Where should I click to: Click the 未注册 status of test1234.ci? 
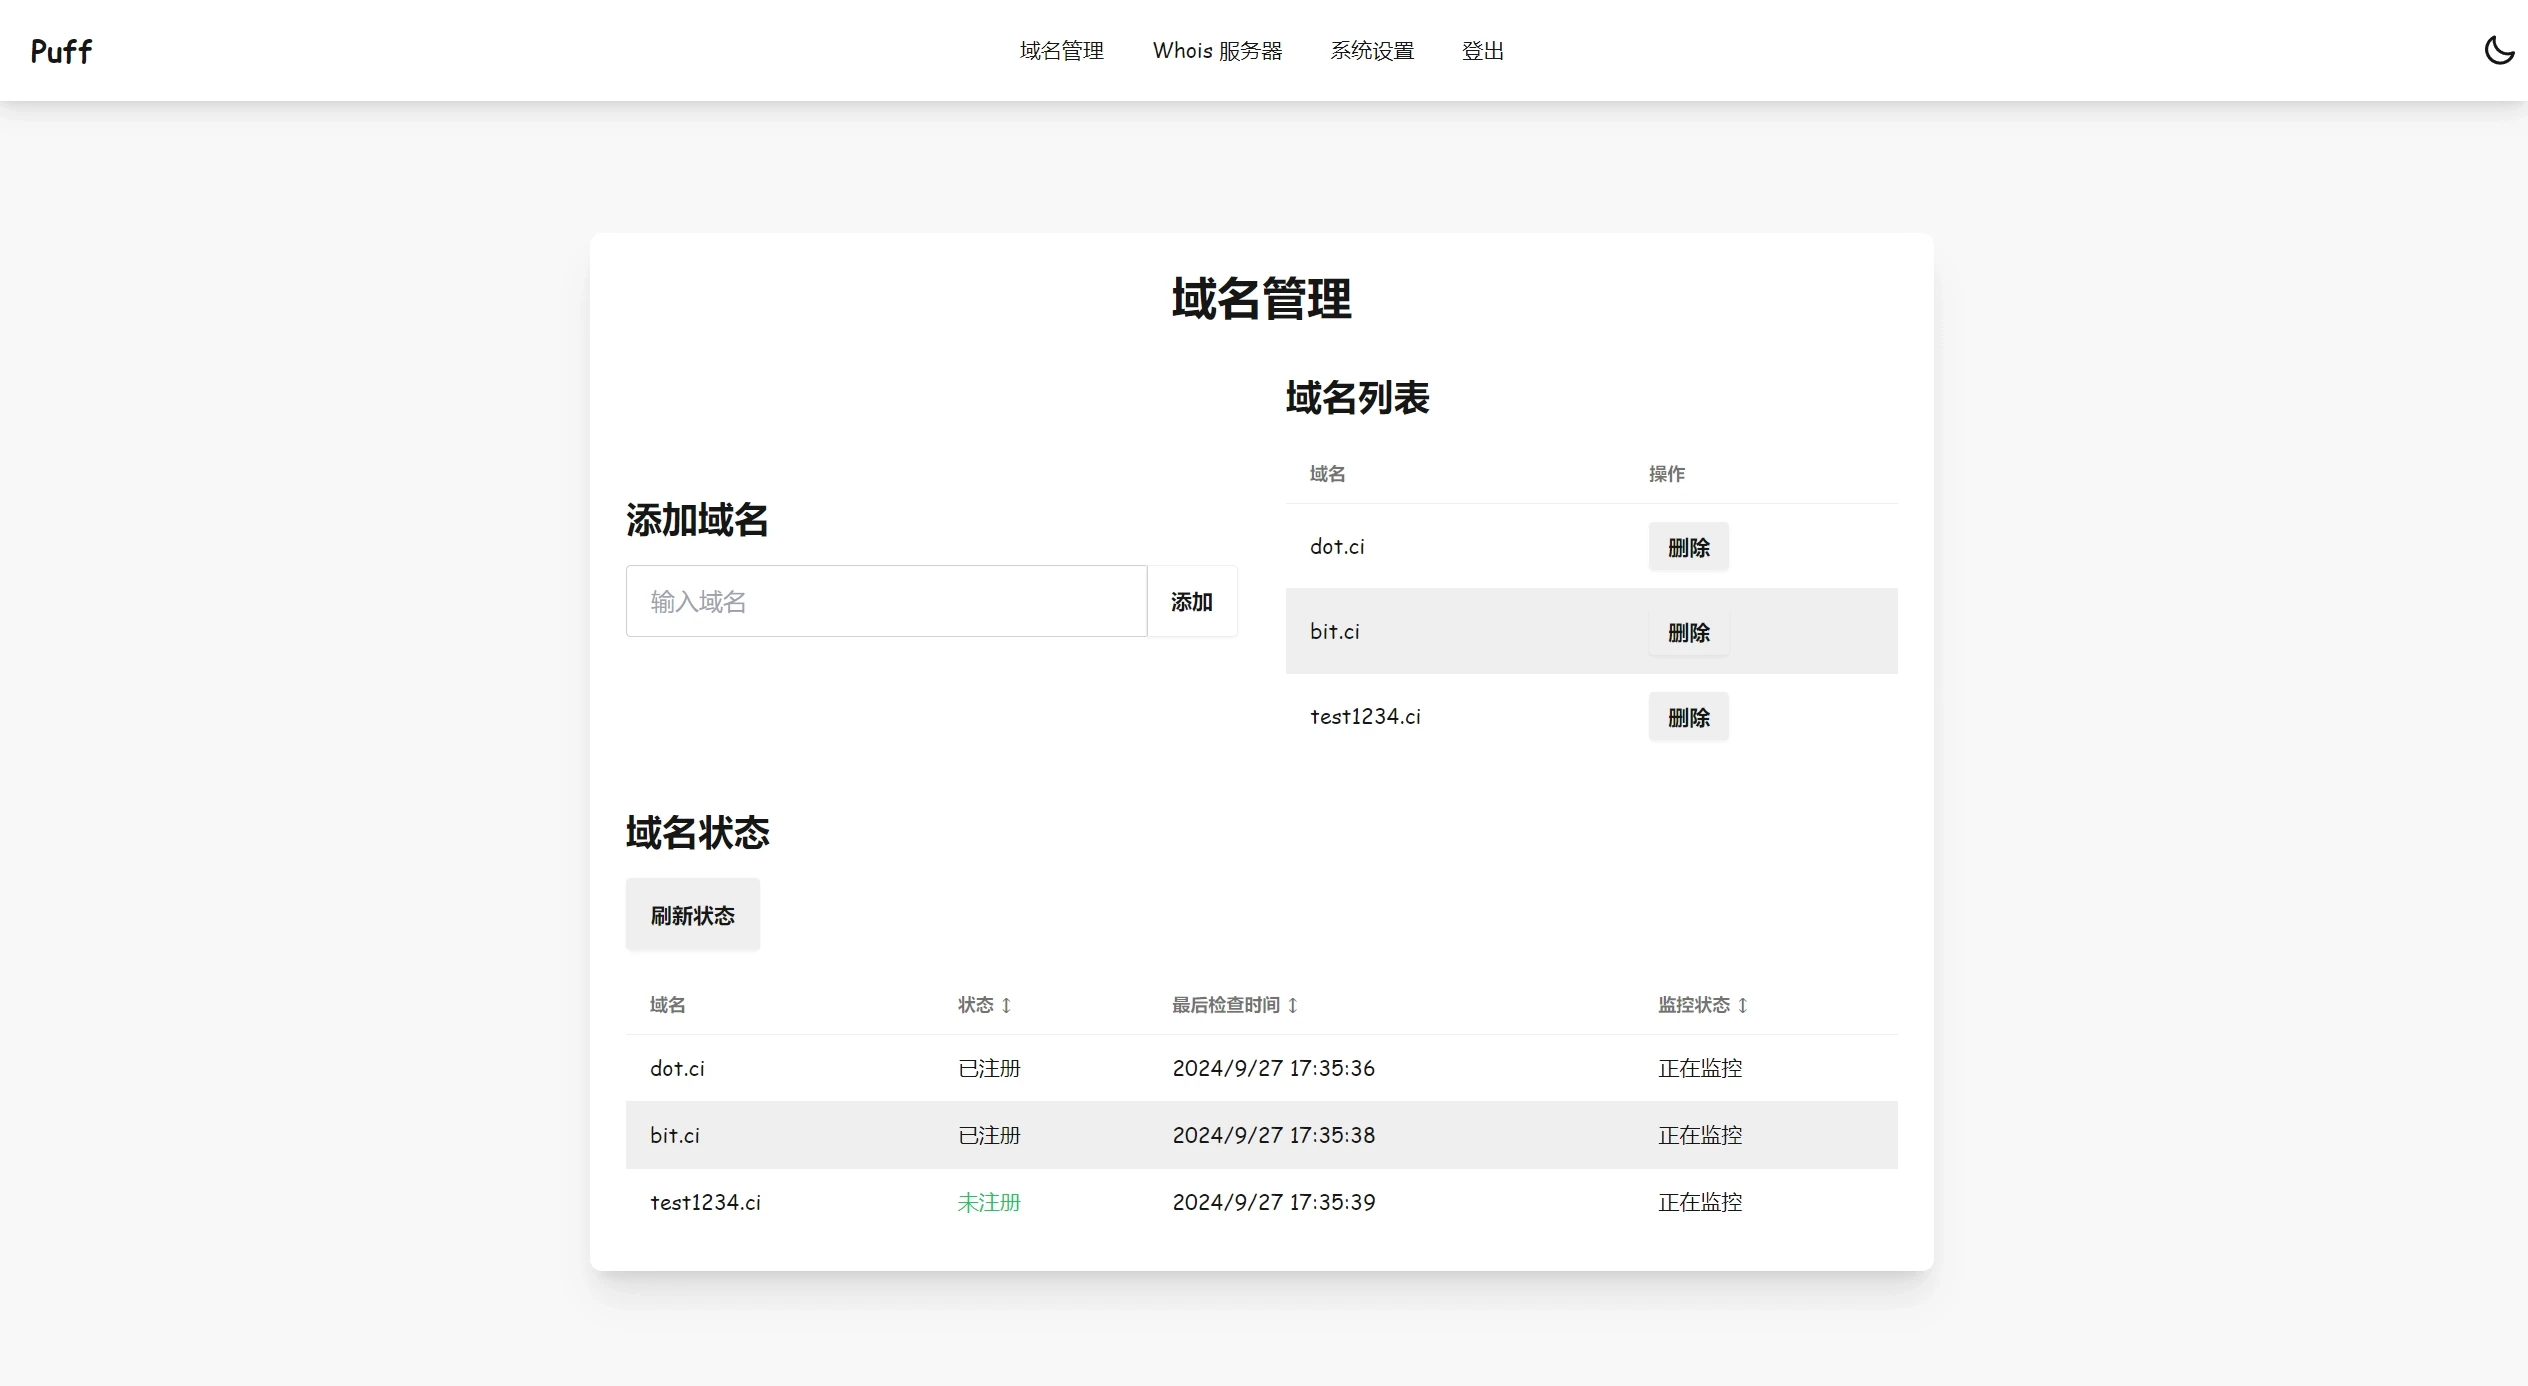coord(988,1202)
